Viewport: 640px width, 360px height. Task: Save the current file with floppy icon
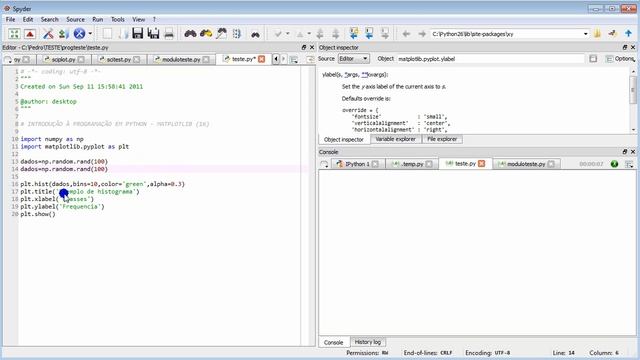tap(138, 34)
